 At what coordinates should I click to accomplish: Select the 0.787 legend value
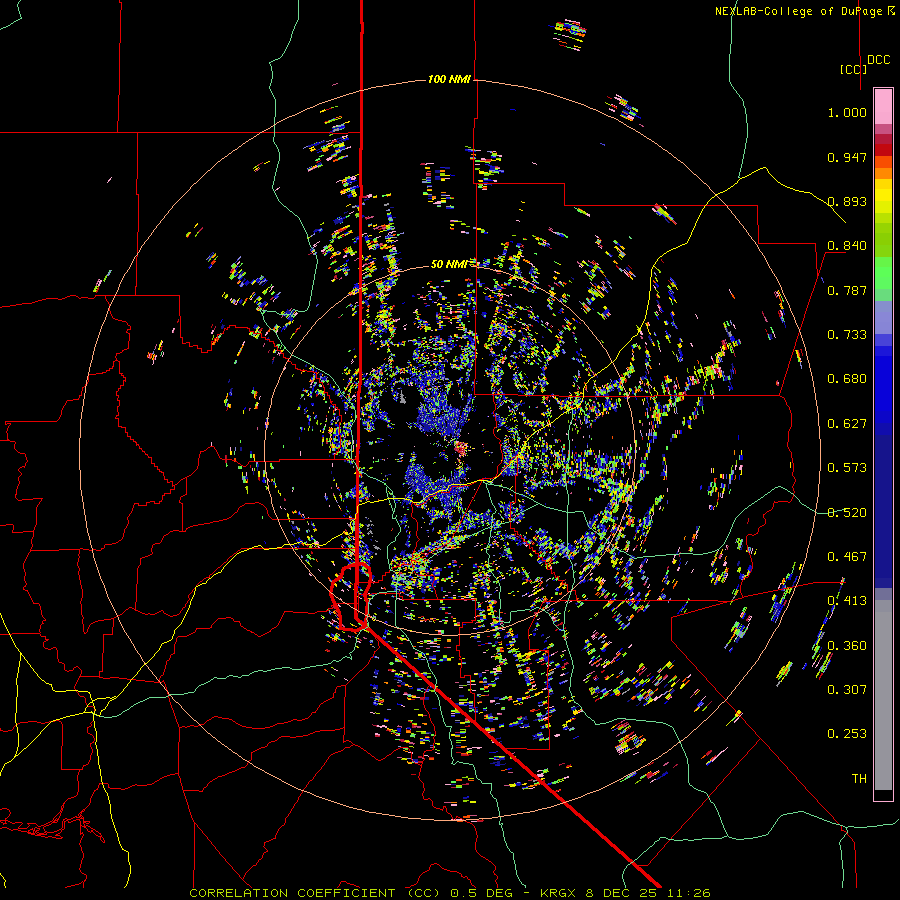(x=847, y=290)
